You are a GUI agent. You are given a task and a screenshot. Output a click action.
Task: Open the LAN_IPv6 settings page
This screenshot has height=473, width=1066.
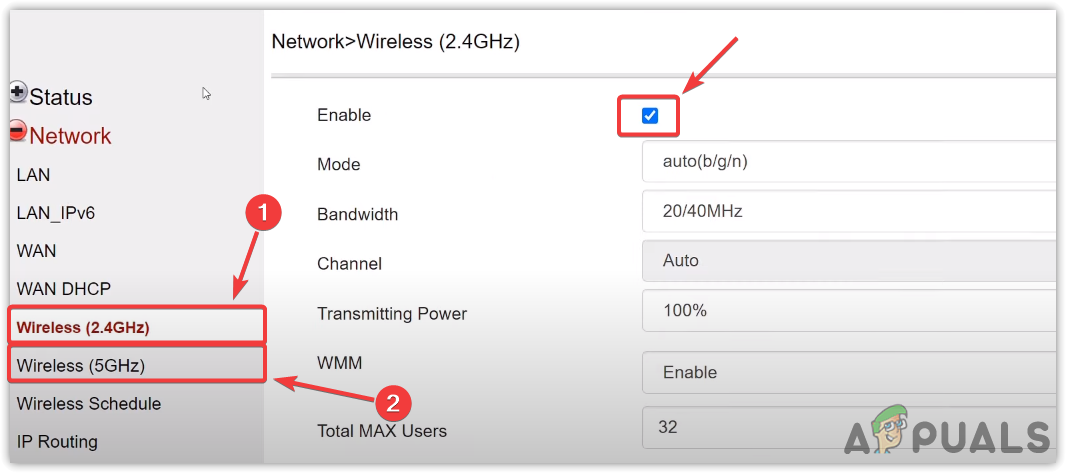(x=56, y=213)
